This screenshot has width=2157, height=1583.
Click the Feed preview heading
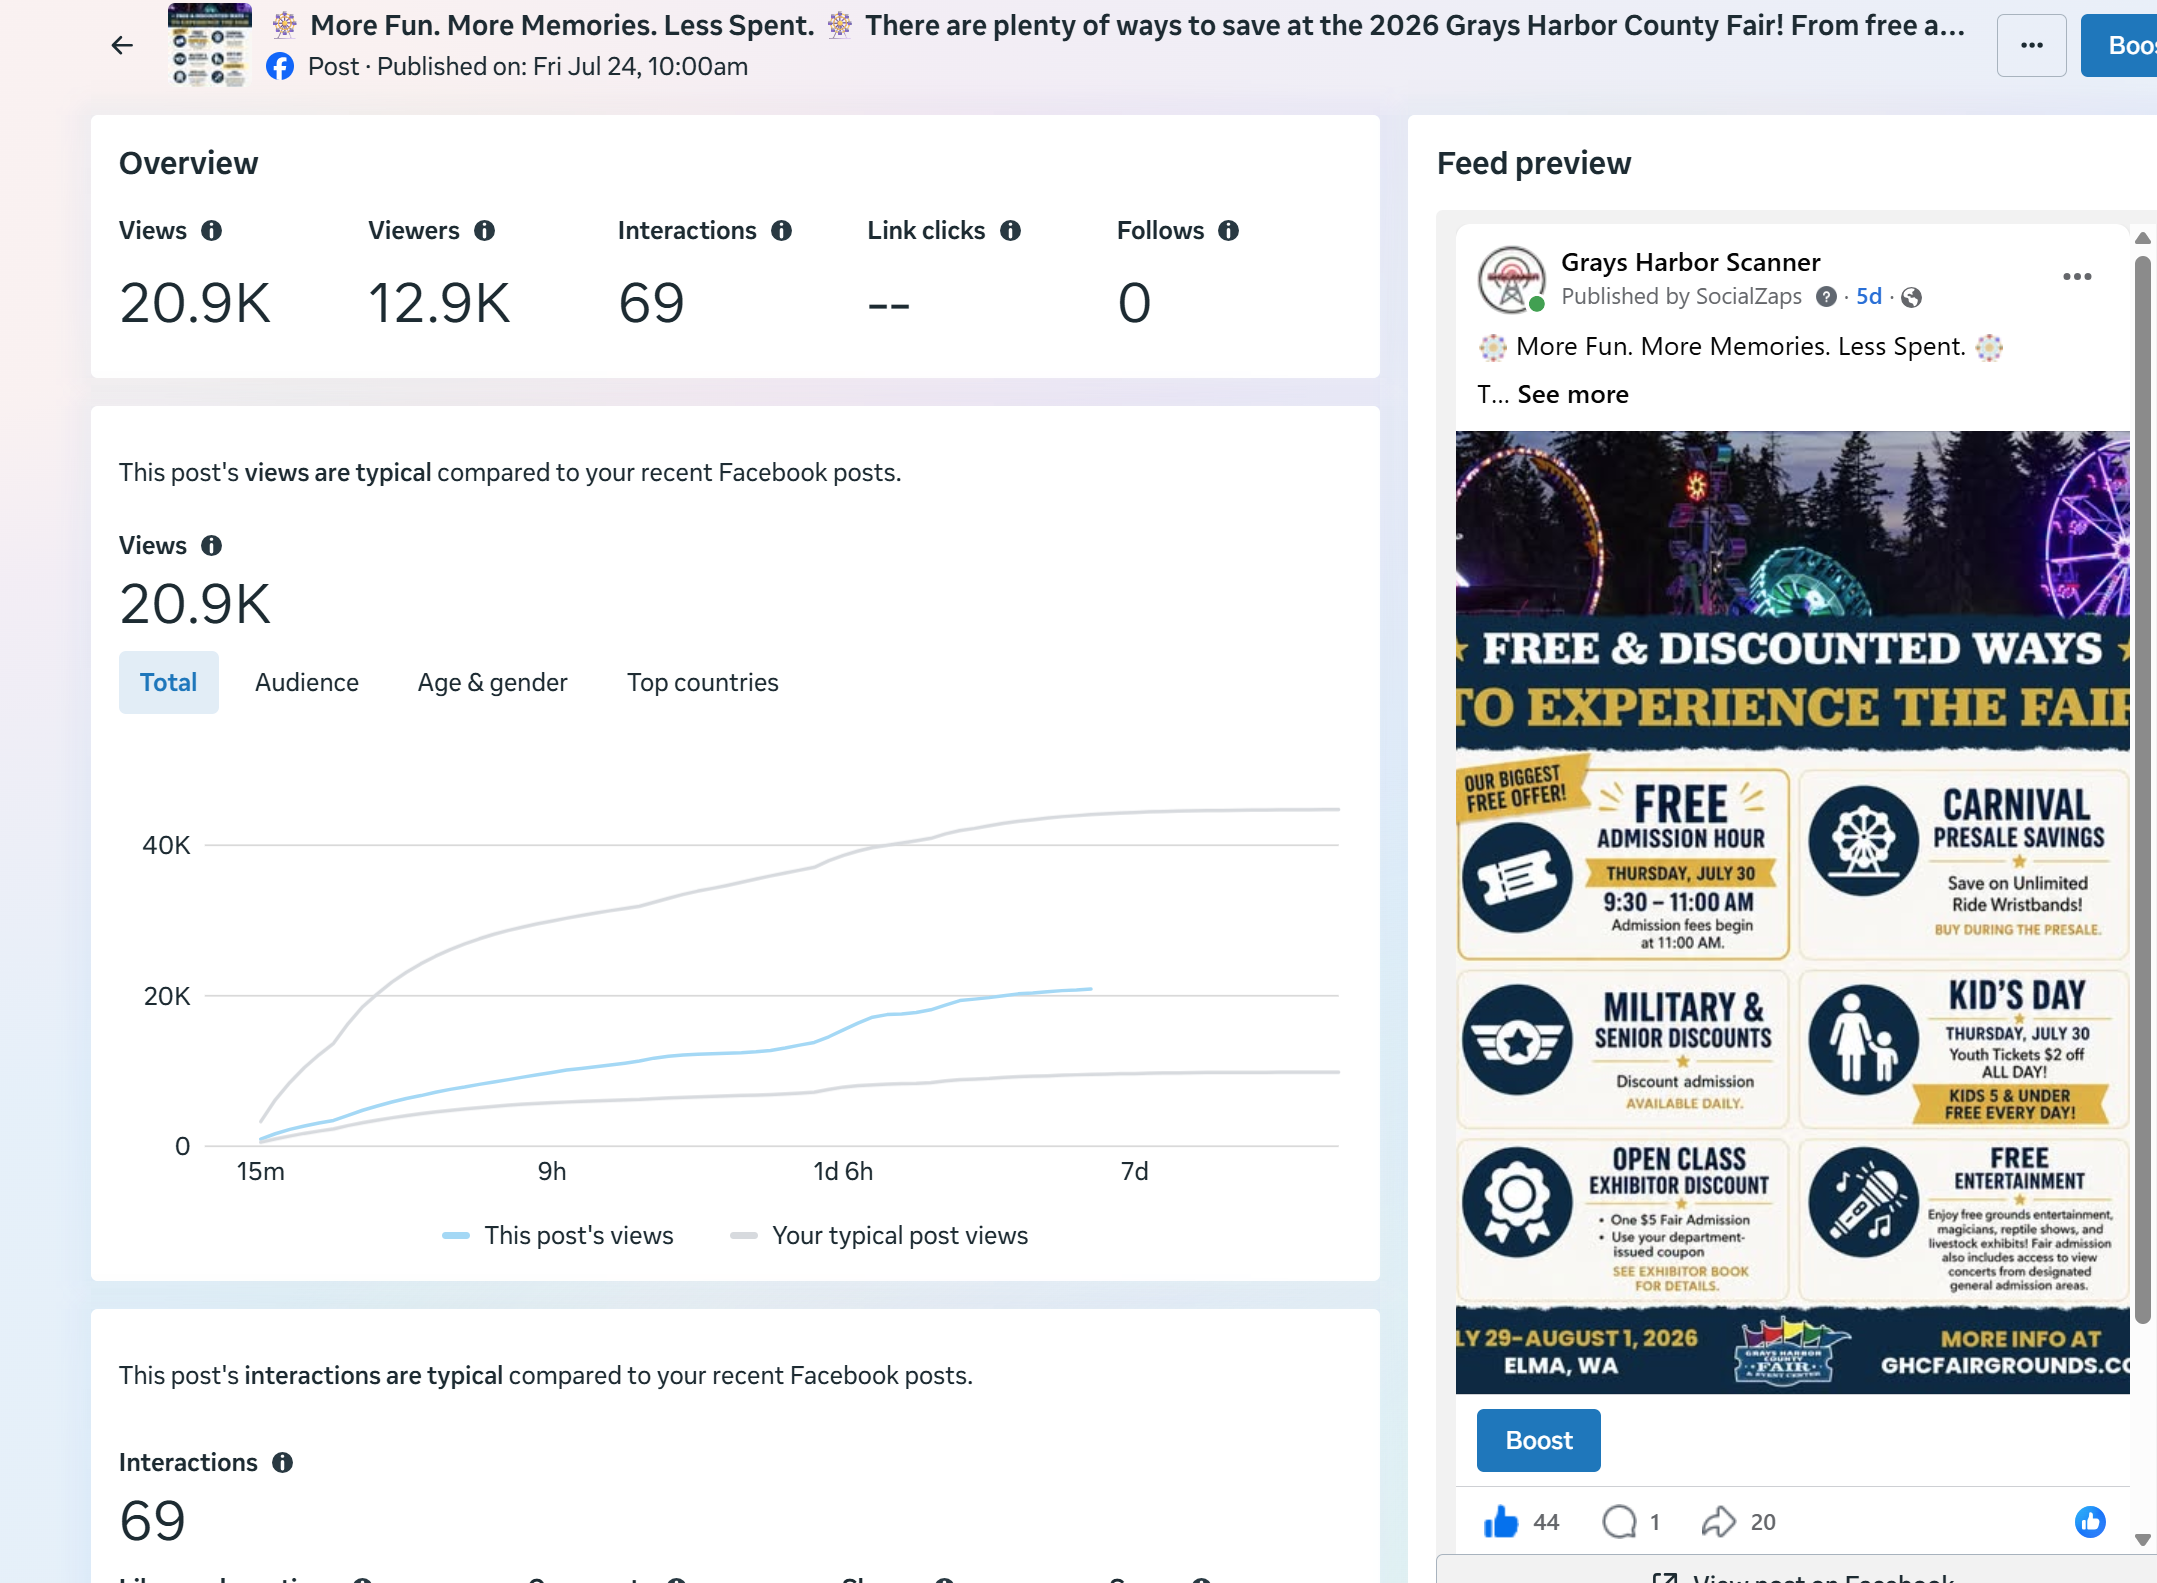pyautogui.click(x=1534, y=164)
